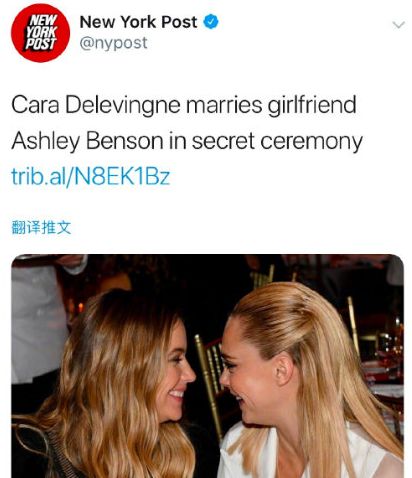Click the phrase "secret ceremony" in tweet
This screenshot has height=478, width=412.
point(277,141)
